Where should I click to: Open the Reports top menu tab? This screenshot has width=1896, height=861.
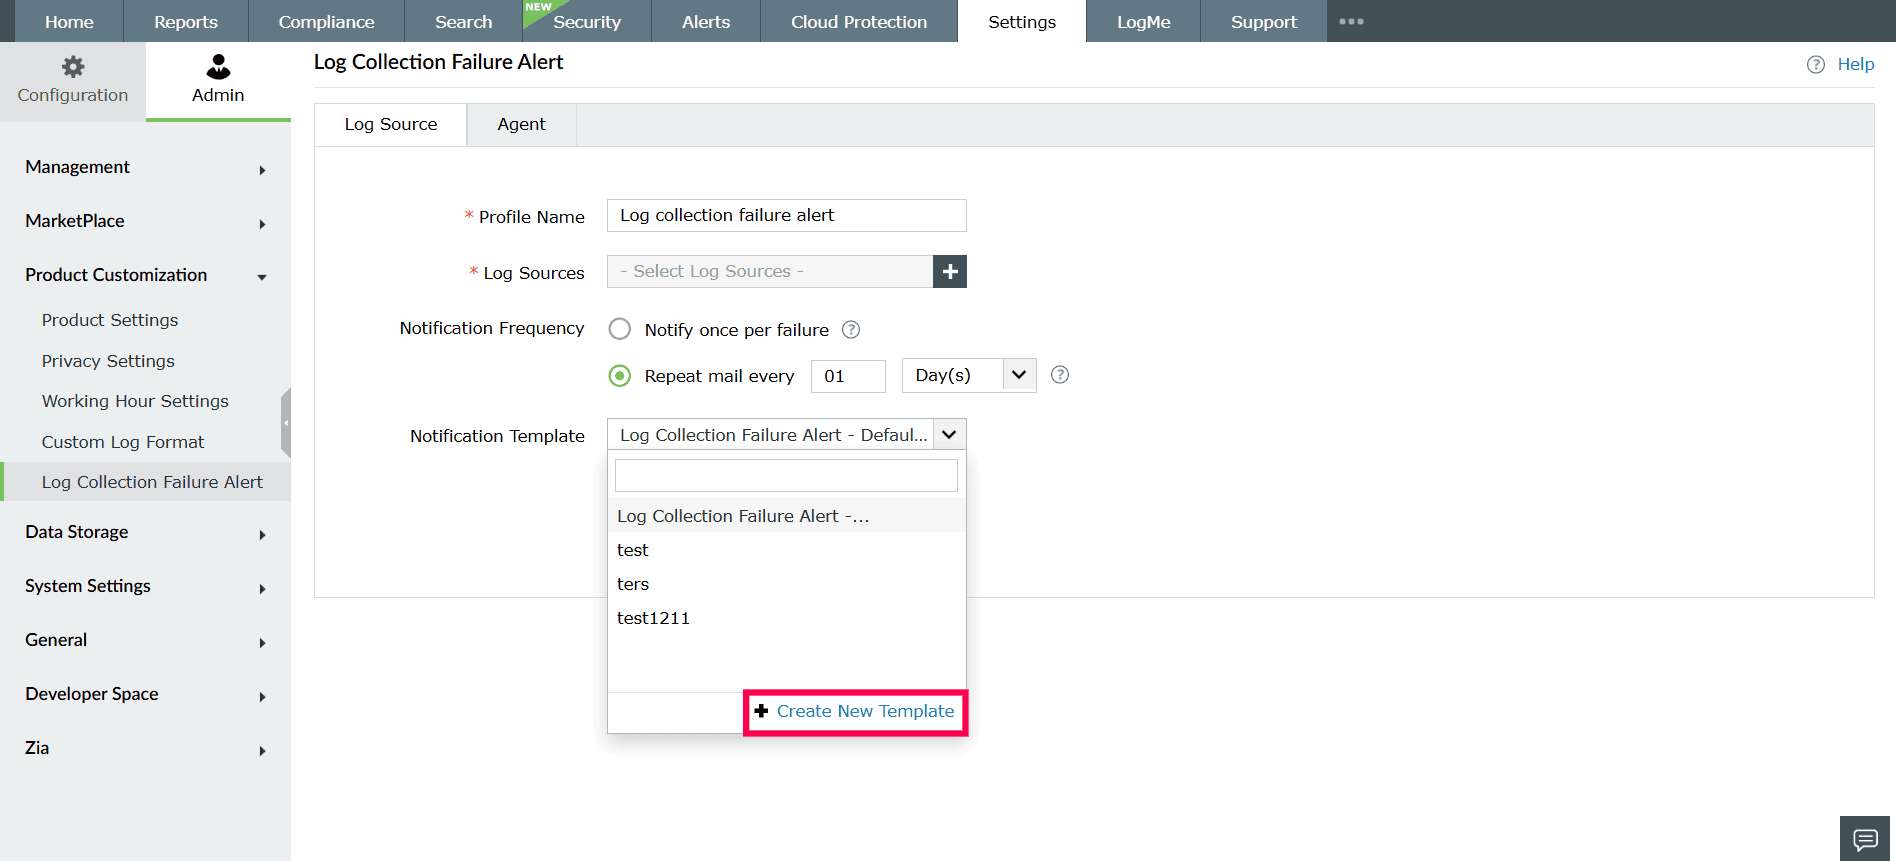[186, 21]
